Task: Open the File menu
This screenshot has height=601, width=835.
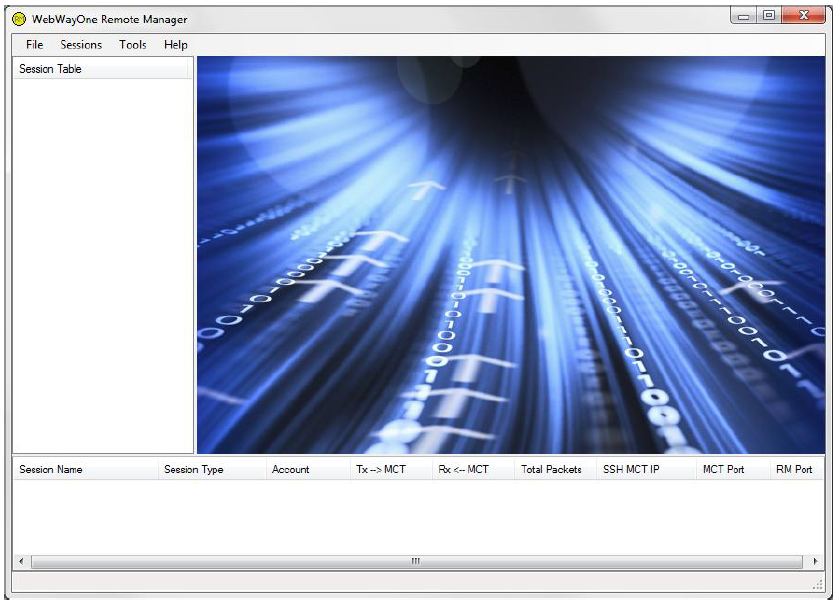Action: (35, 45)
